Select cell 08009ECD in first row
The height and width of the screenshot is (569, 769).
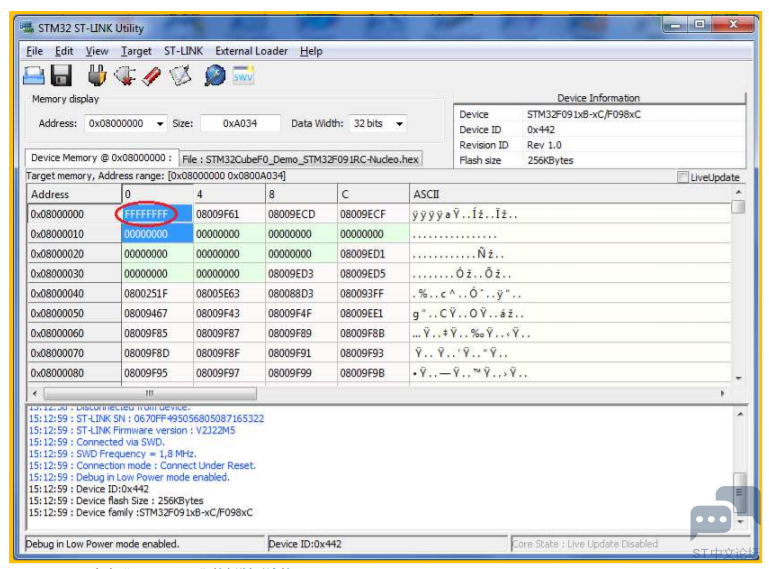point(301,214)
